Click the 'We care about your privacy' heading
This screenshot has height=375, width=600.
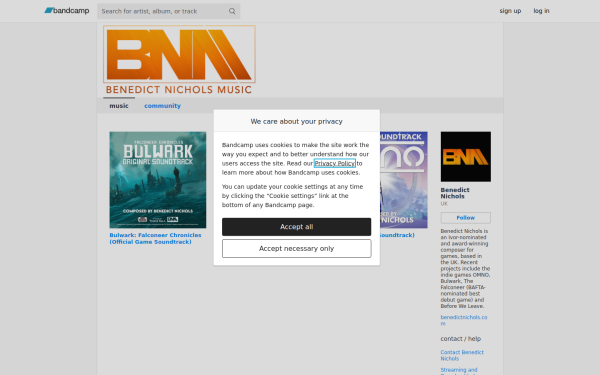297,121
